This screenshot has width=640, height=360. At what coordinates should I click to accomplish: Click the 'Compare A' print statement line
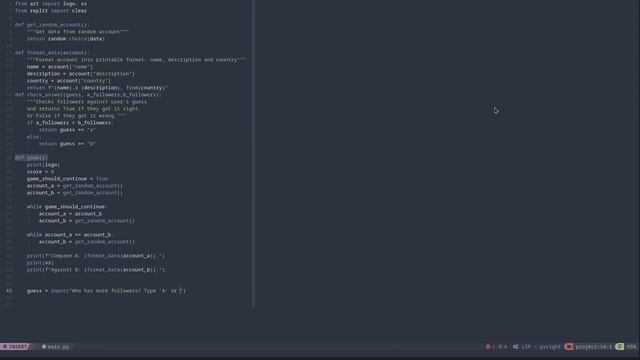coord(96,256)
